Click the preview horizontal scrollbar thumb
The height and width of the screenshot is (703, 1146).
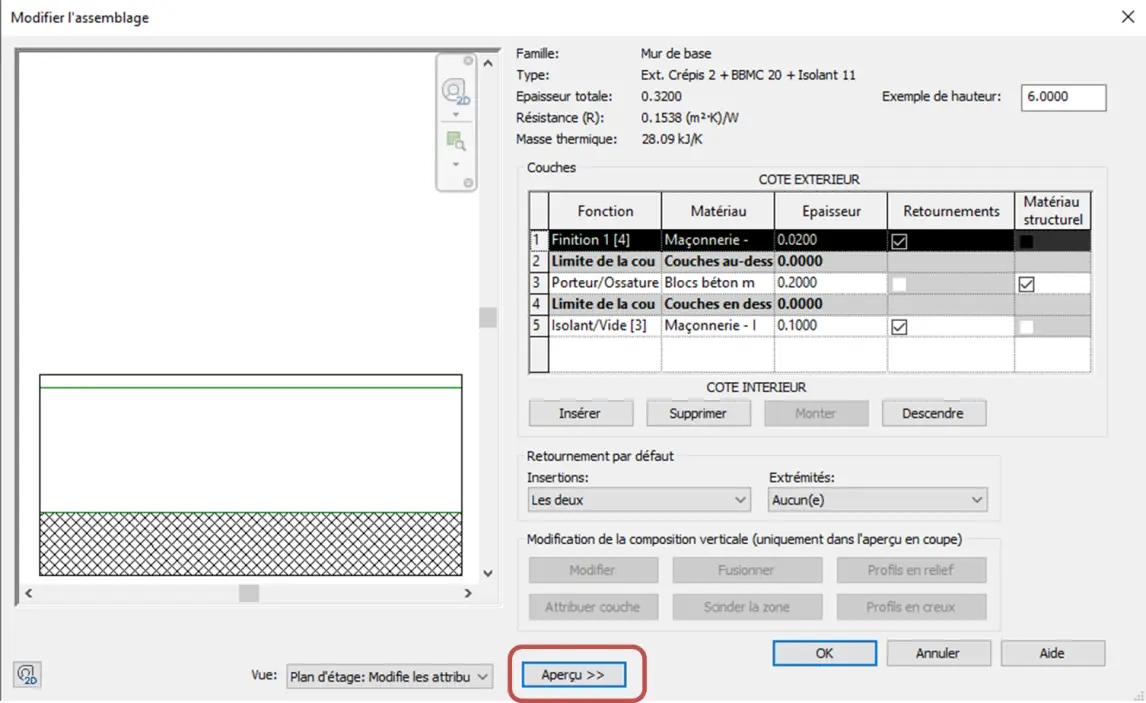(248, 593)
